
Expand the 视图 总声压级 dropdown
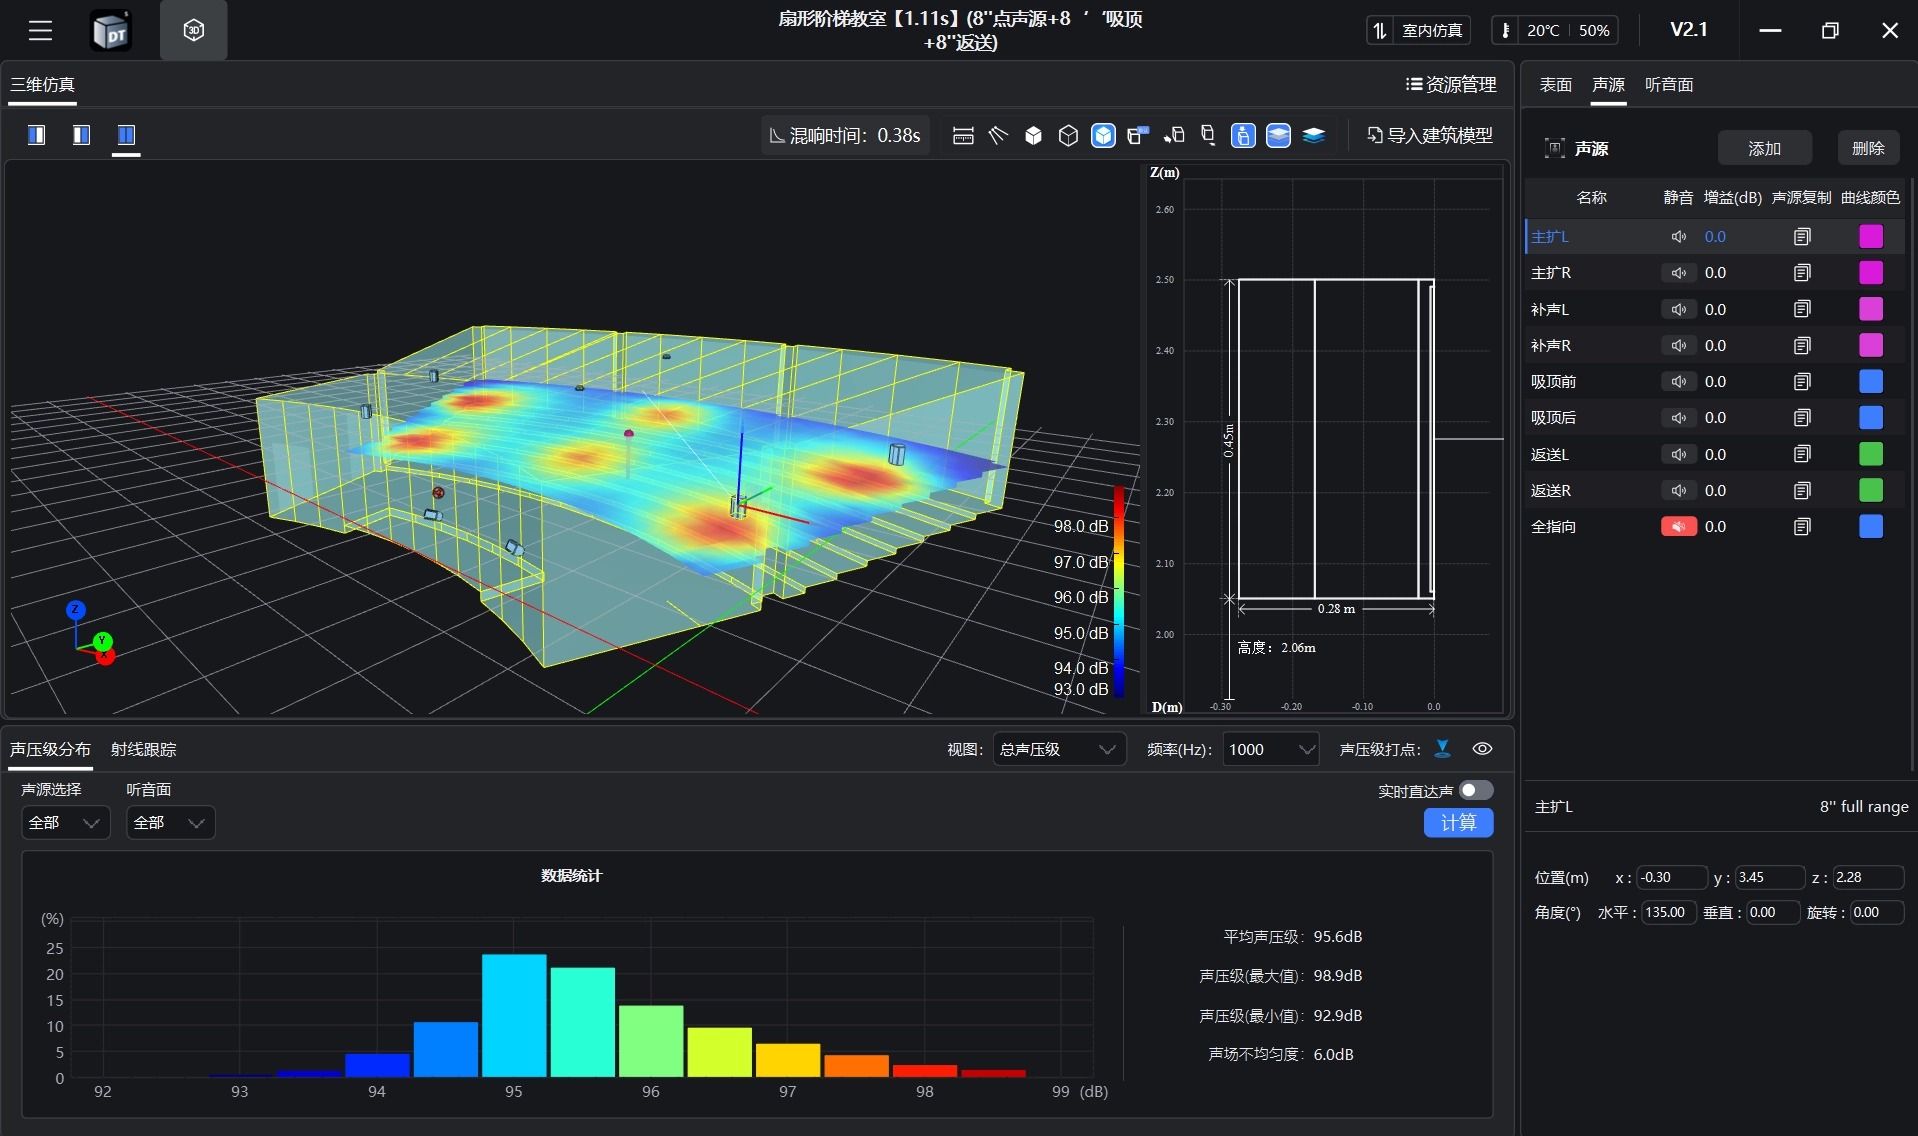click(x=1058, y=750)
